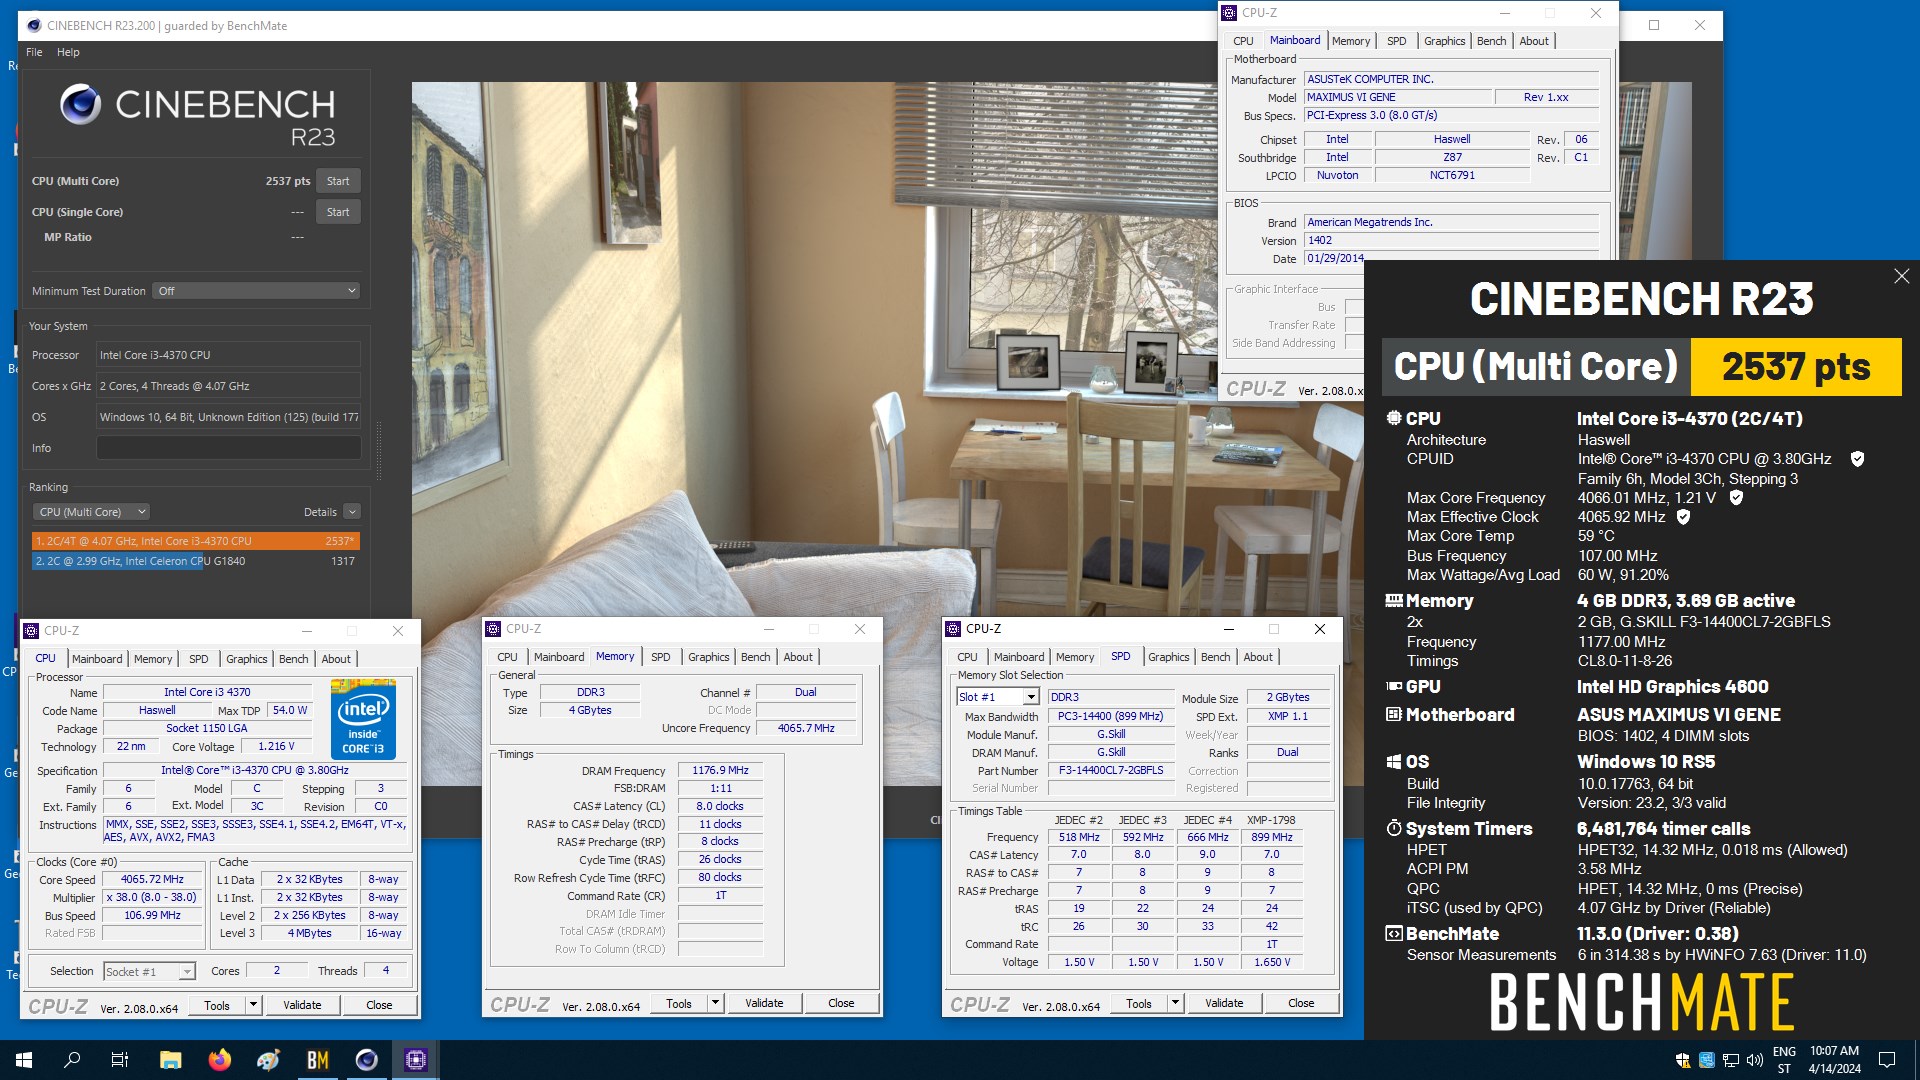Open the BenchMate app in the taskbar
Viewport: 1920px width, 1080px height.
coord(318,1060)
